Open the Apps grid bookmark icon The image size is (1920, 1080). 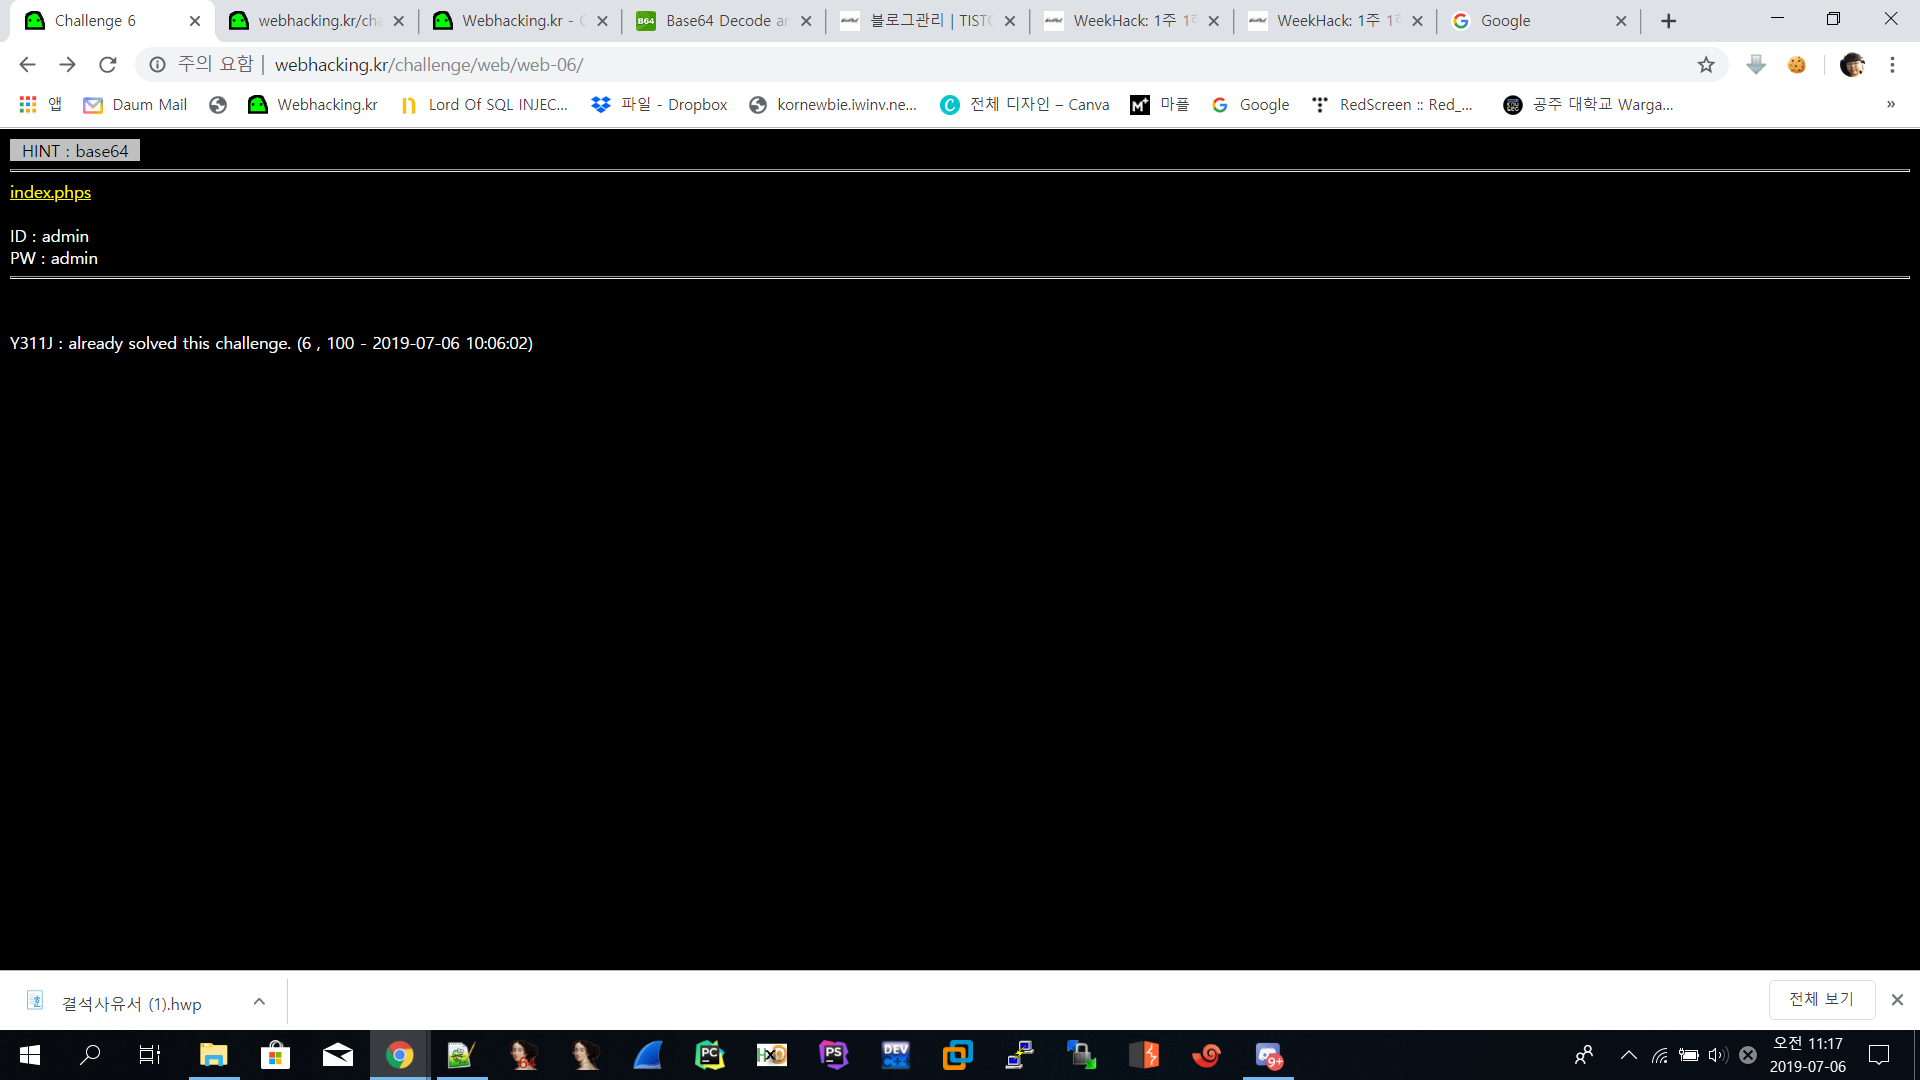click(28, 105)
